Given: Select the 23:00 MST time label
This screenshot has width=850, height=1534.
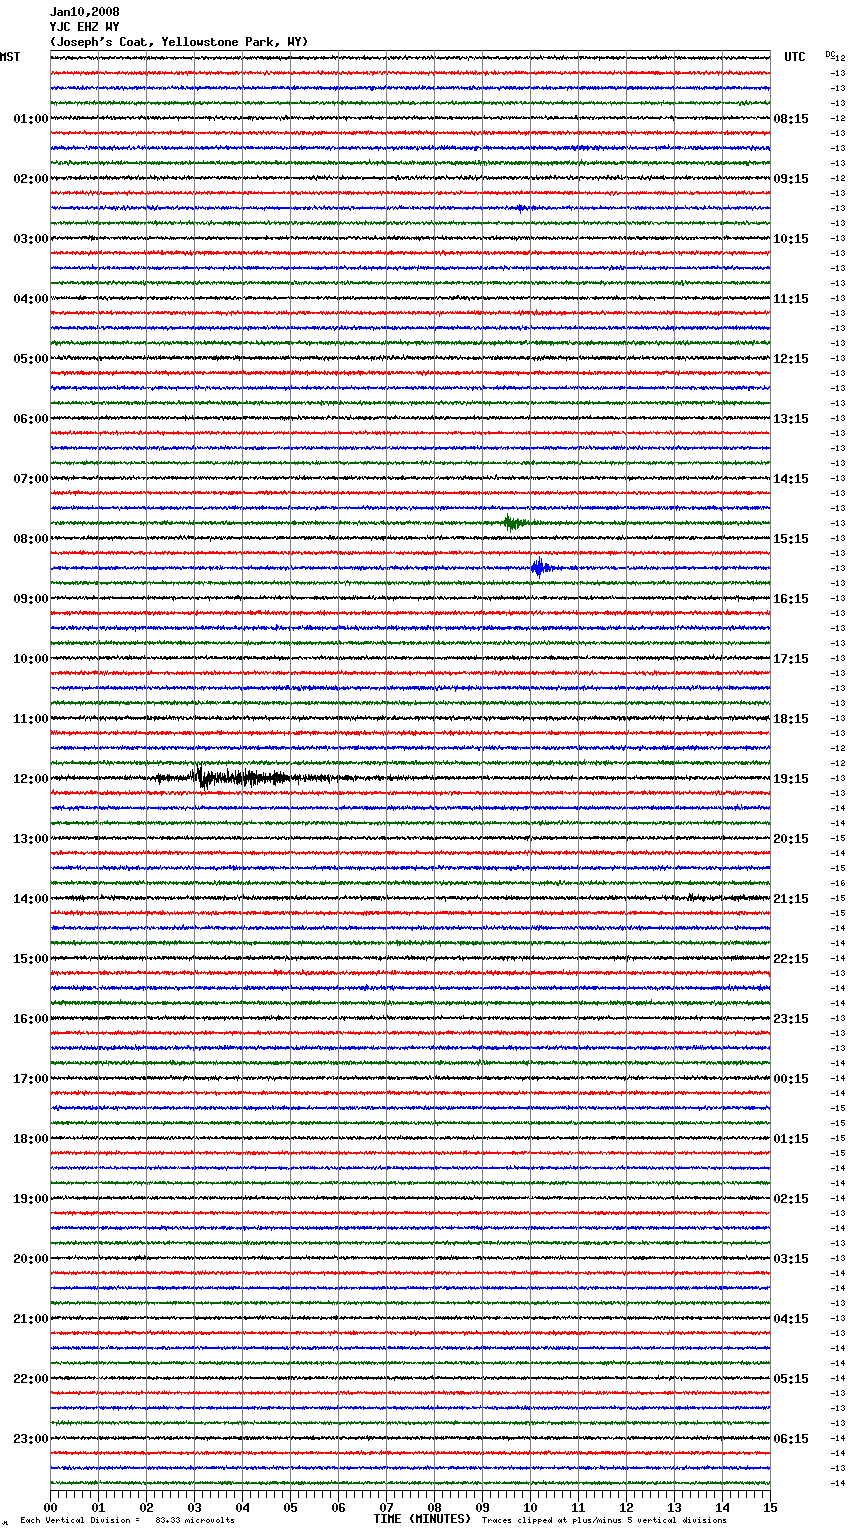Looking at the screenshot, I should pos(31,1439).
